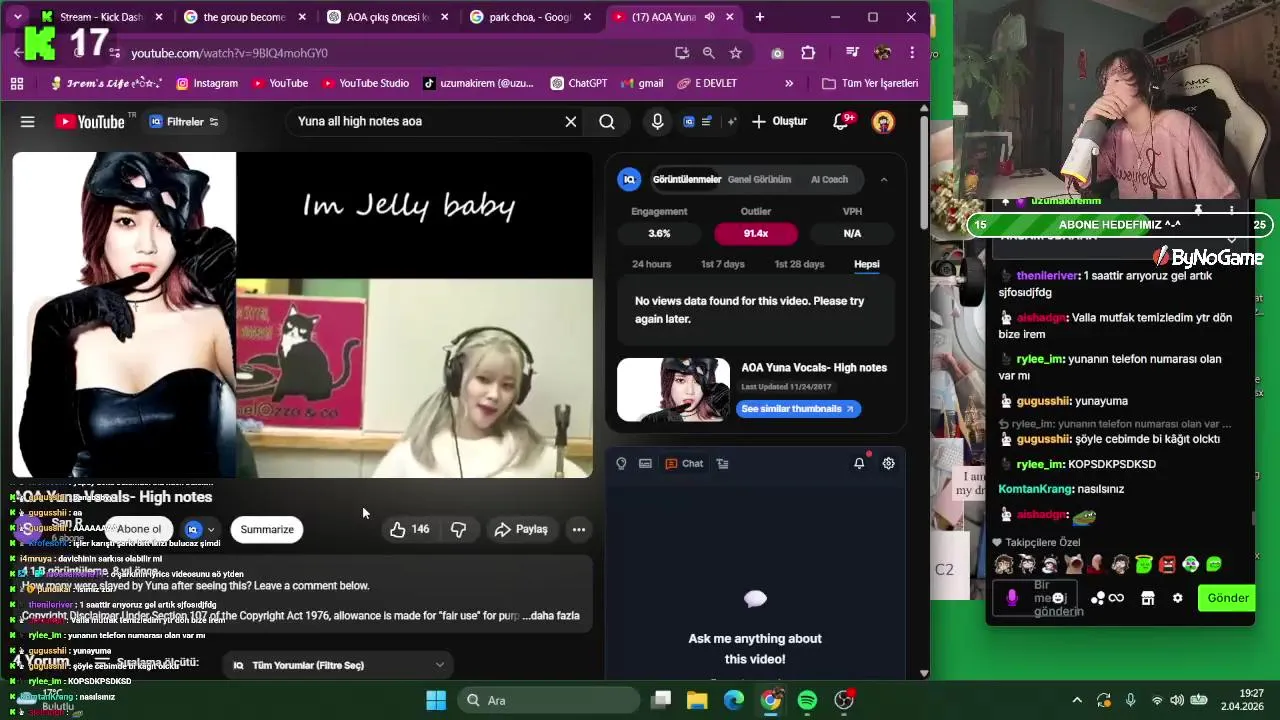The height and width of the screenshot is (720, 1280).
Task: Click the taskbar Ara search box
Action: (549, 700)
